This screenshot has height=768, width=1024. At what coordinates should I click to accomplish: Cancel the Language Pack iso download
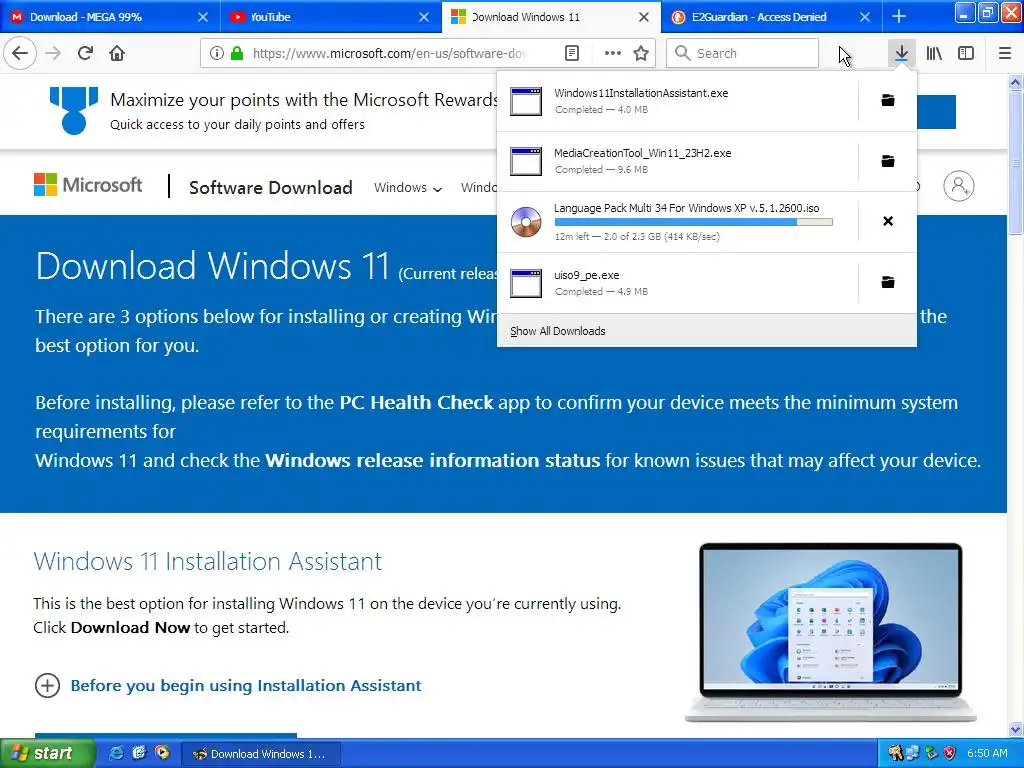click(x=888, y=221)
